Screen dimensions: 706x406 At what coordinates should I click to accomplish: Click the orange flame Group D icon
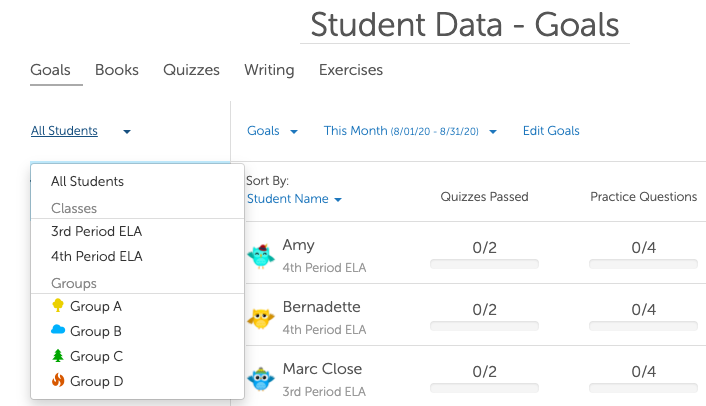58,381
